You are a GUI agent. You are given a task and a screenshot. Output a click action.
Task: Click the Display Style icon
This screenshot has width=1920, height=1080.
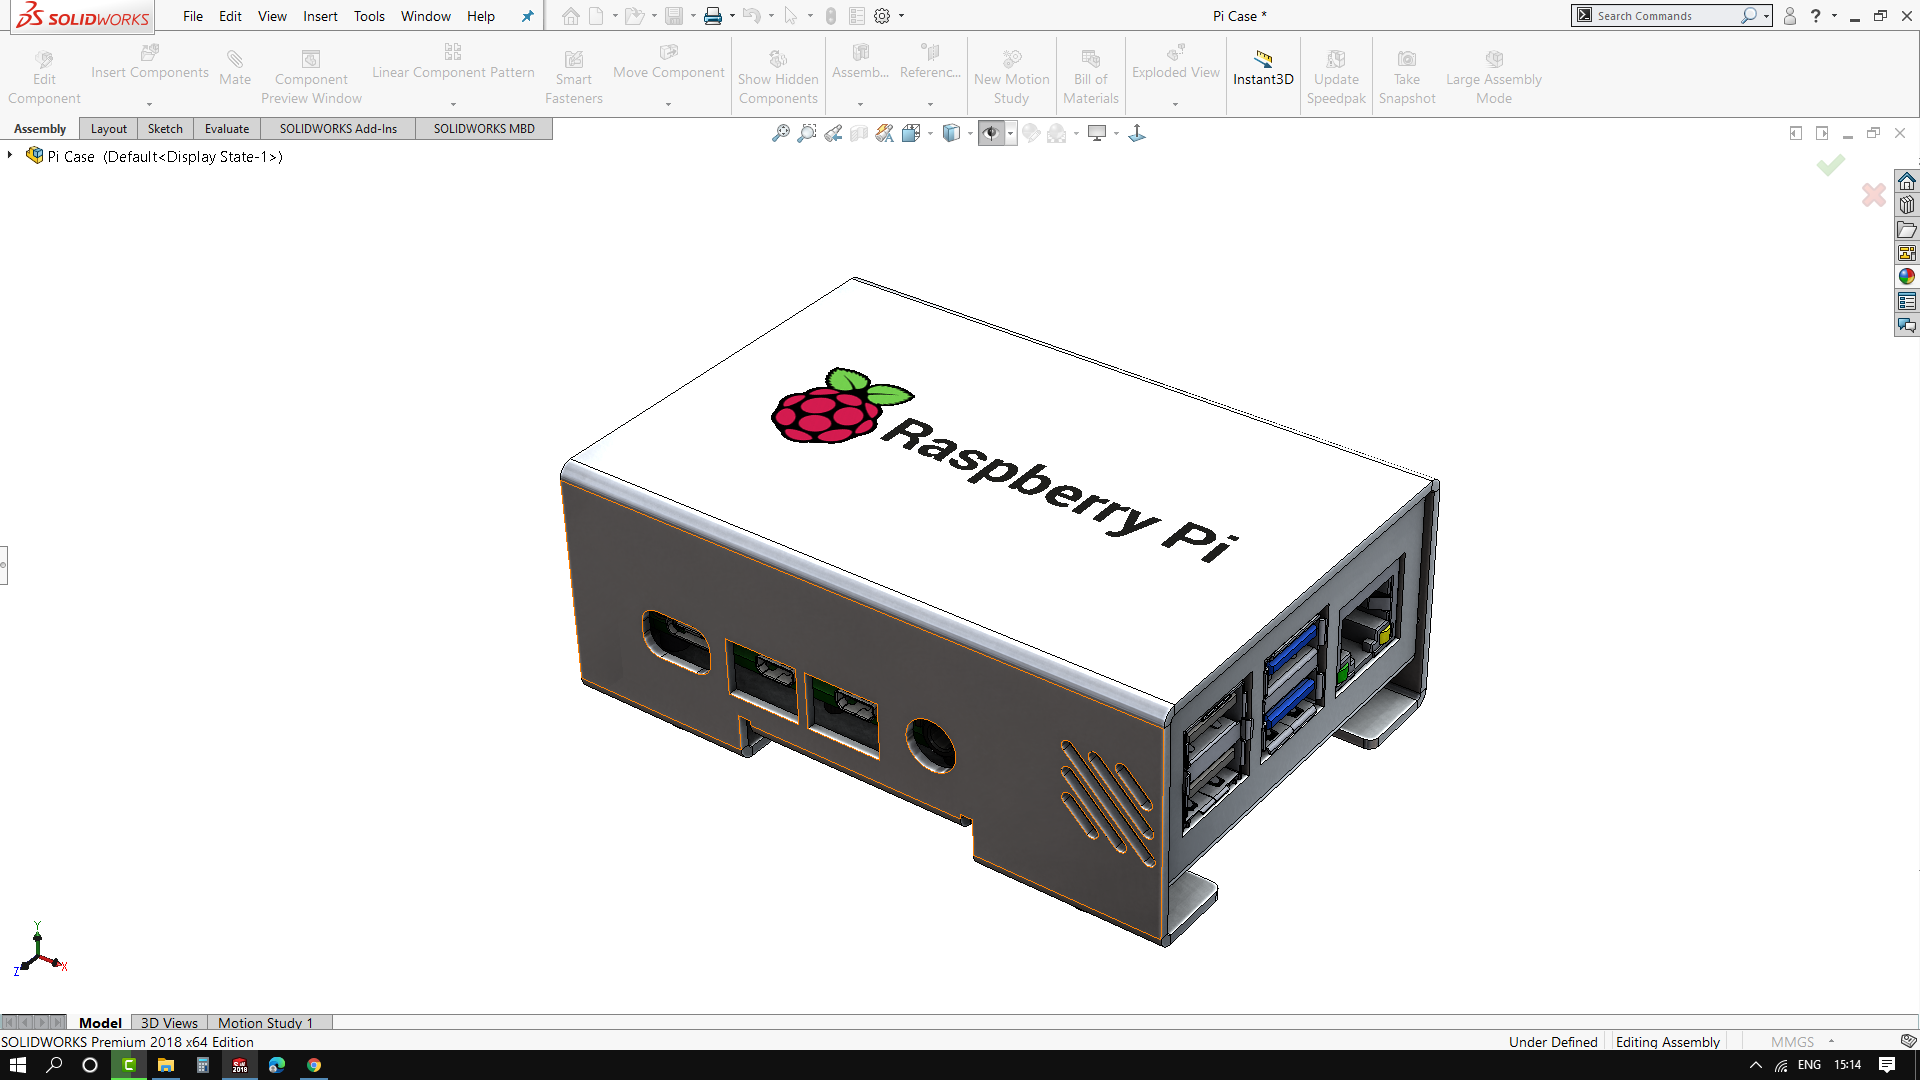(x=951, y=133)
